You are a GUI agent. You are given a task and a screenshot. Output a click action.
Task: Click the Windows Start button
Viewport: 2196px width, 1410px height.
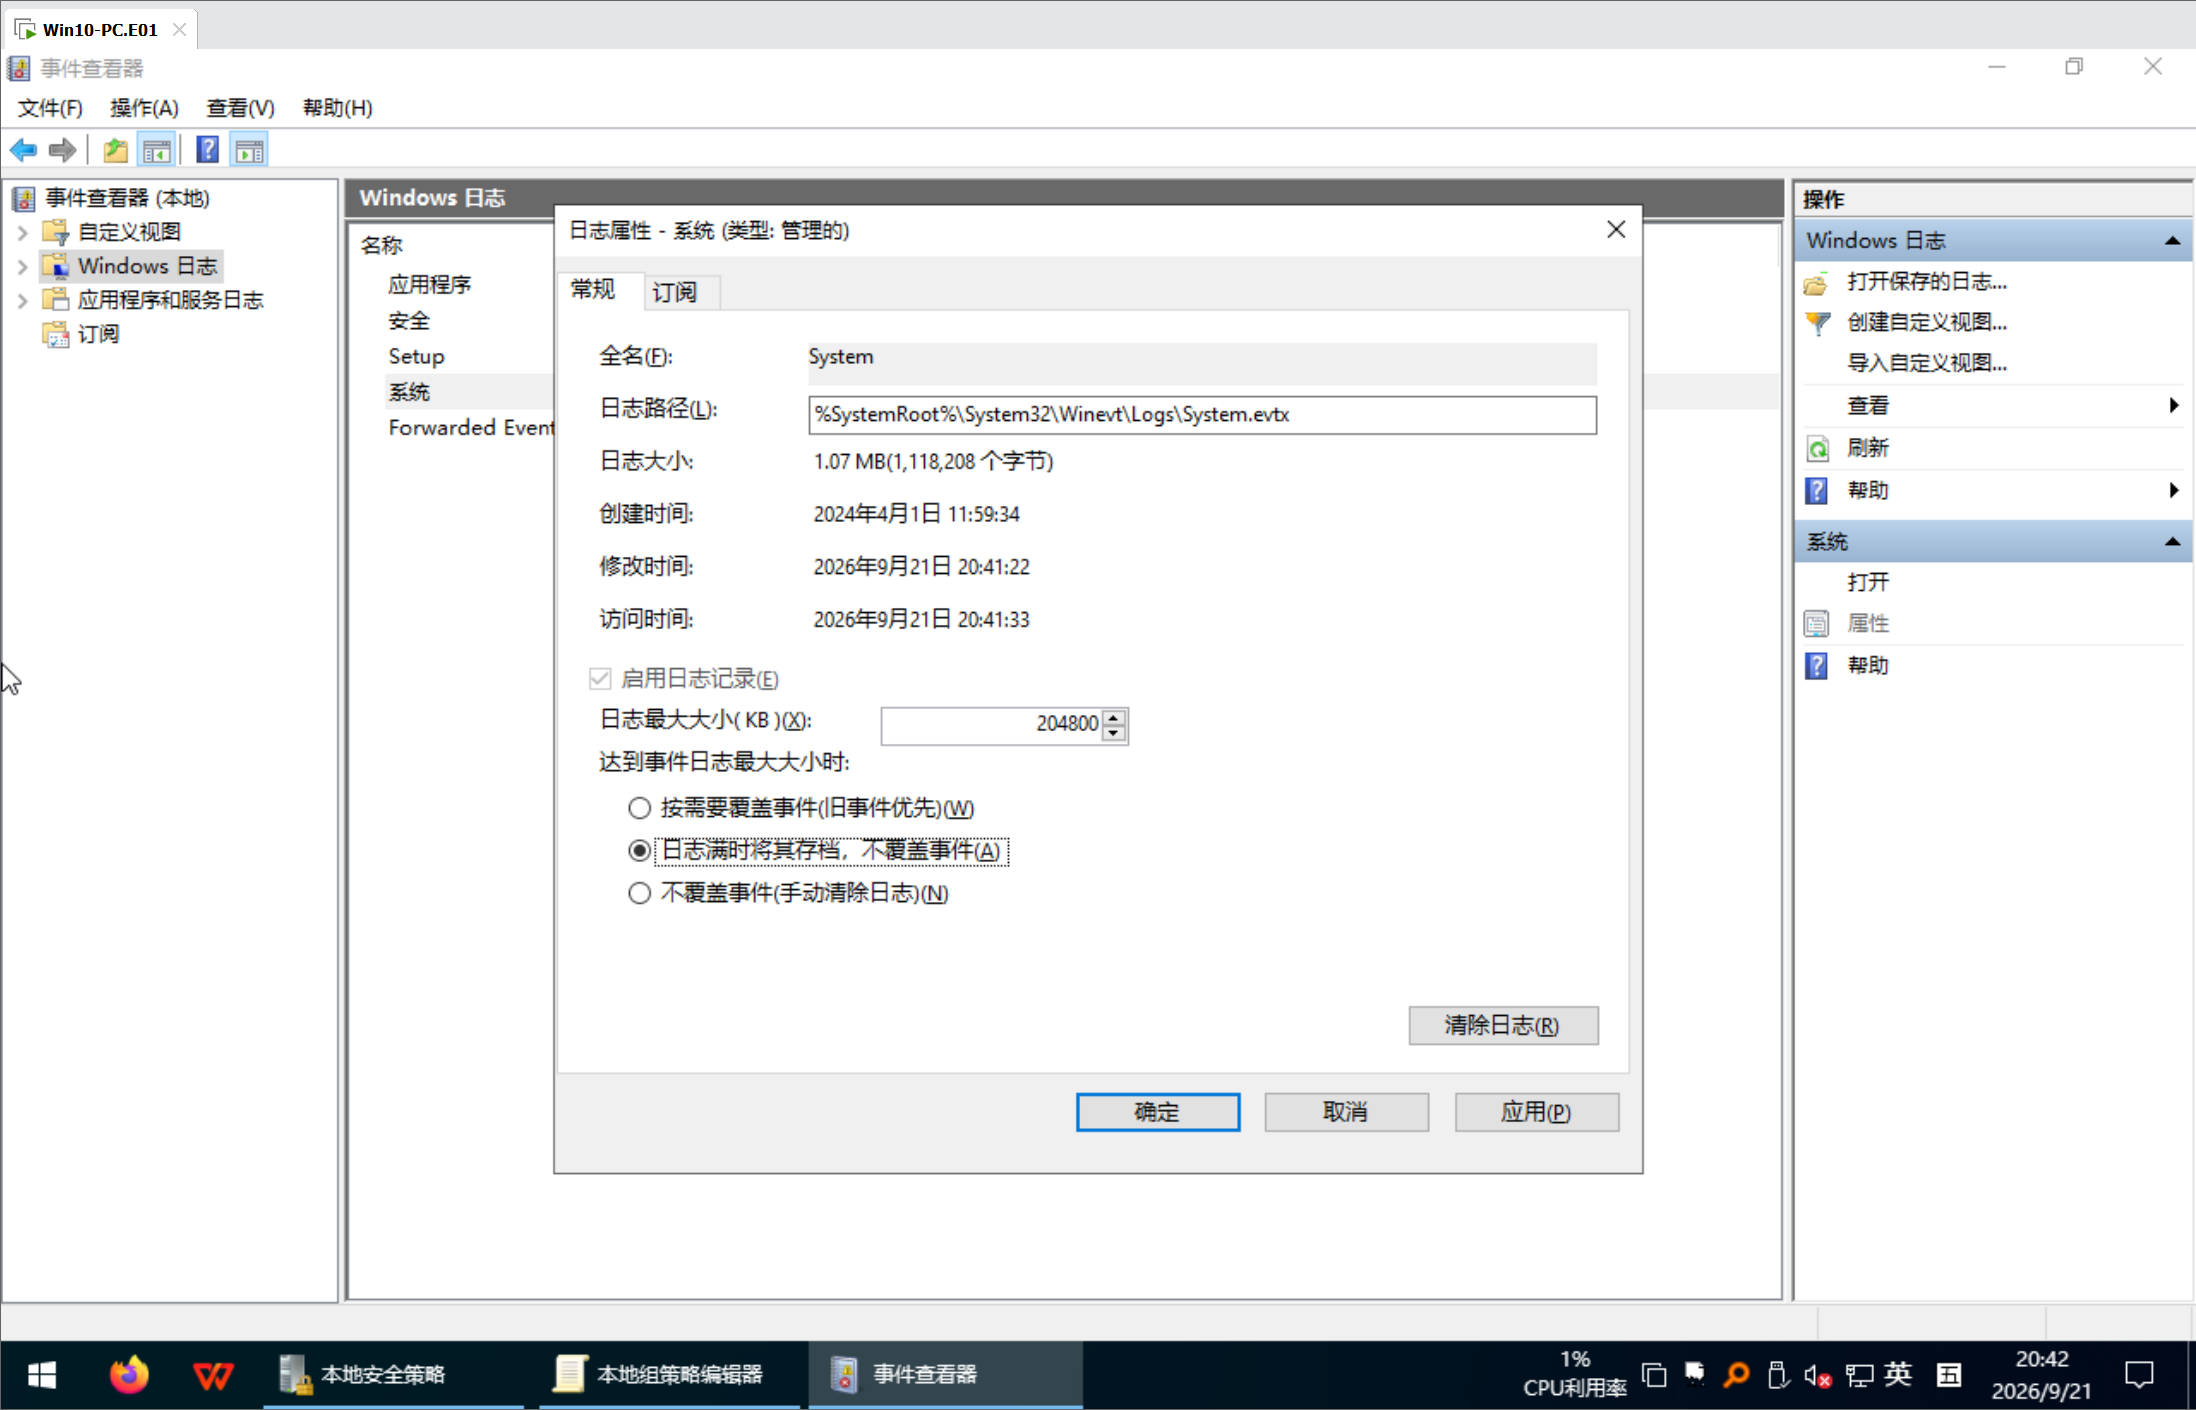click(42, 1375)
